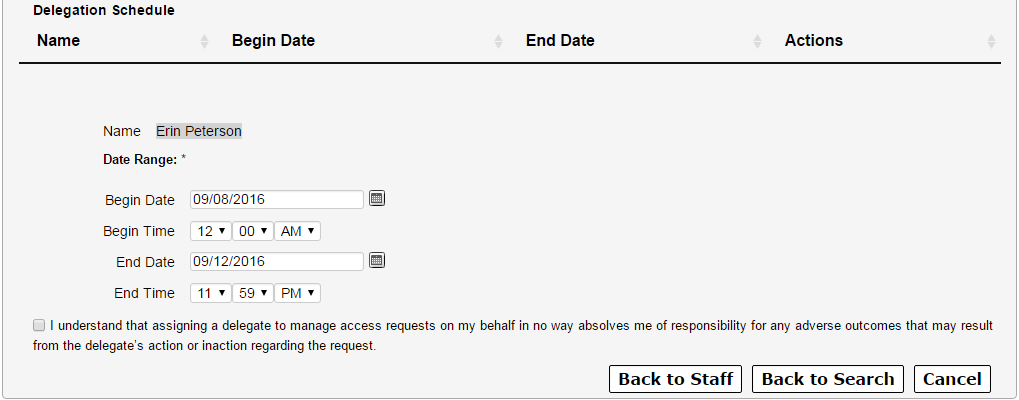The image size is (1019, 400).
Task: Cancel the delegation form
Action: pyautogui.click(x=952, y=379)
